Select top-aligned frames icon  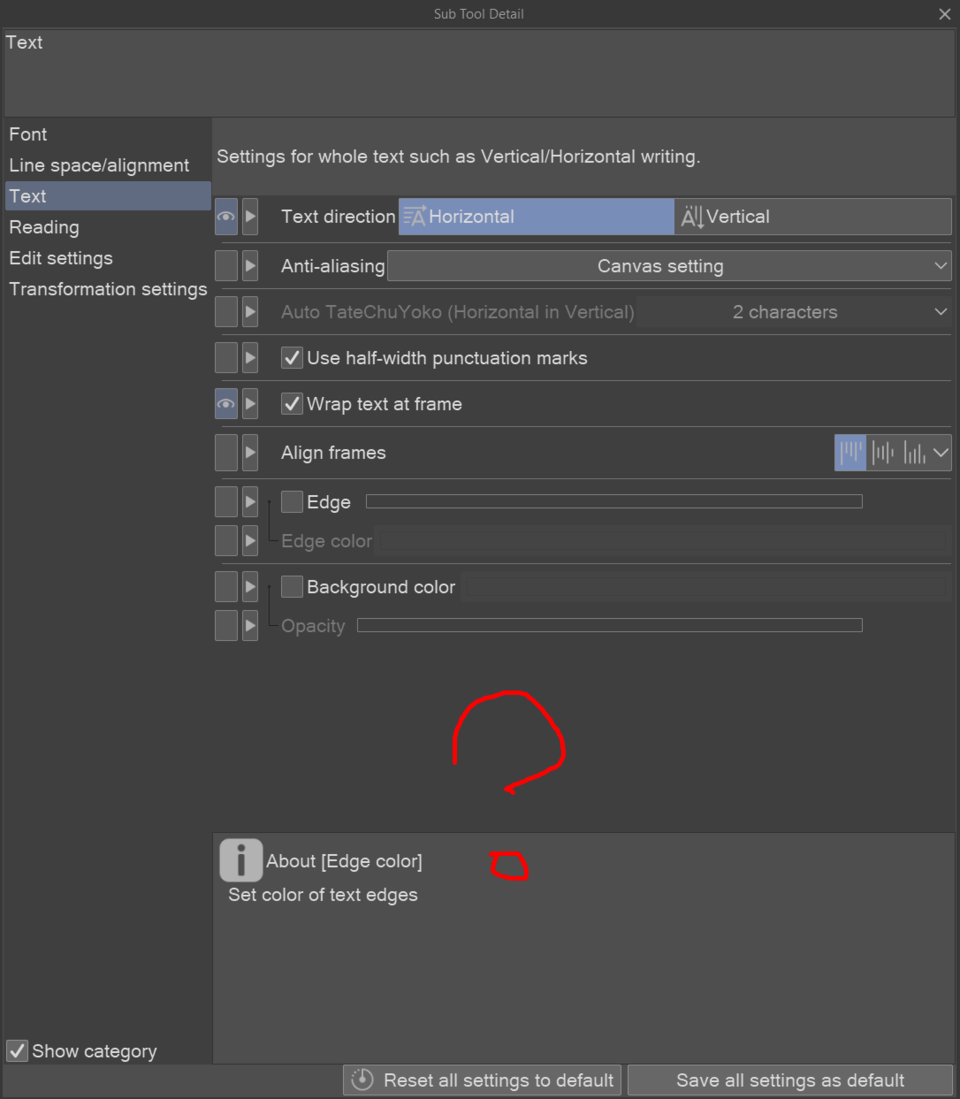pyautogui.click(x=851, y=453)
